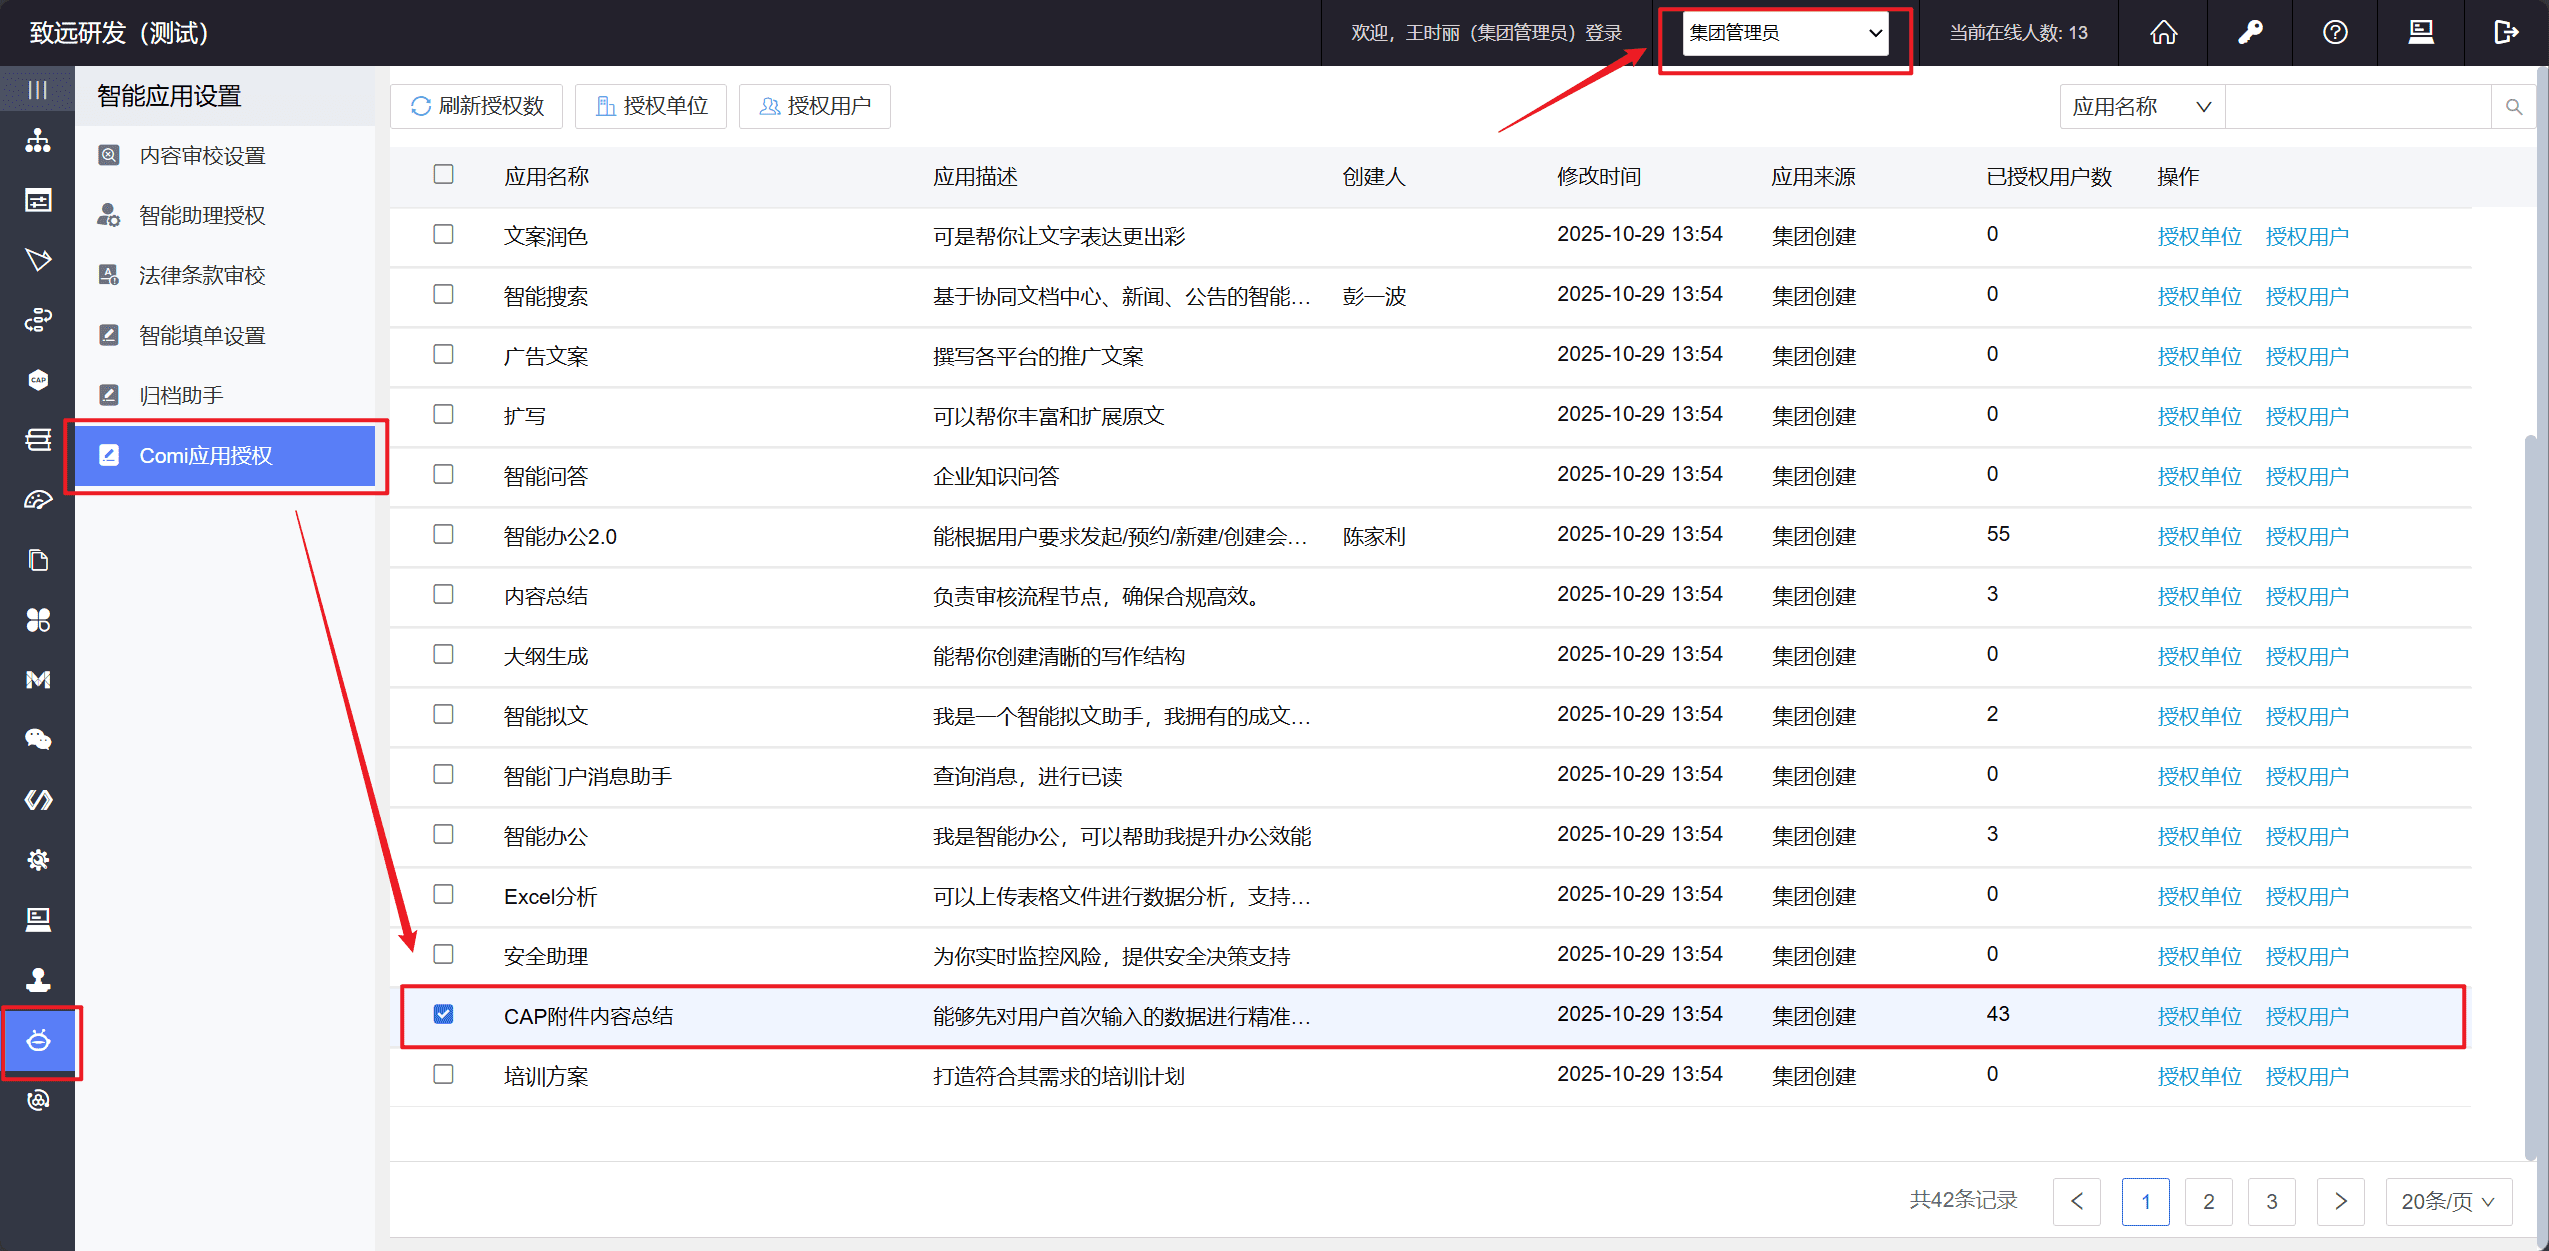Click the magnifier search icon
The height and width of the screenshot is (1251, 2549).
[x=2513, y=107]
